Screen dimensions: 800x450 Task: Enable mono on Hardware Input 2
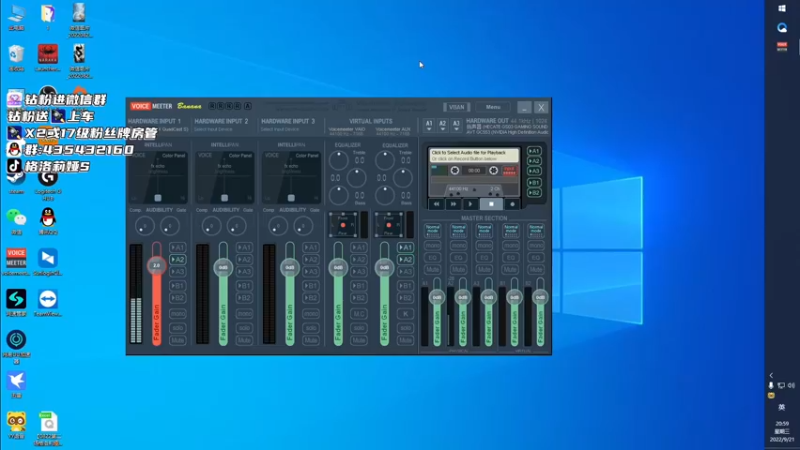(x=244, y=314)
